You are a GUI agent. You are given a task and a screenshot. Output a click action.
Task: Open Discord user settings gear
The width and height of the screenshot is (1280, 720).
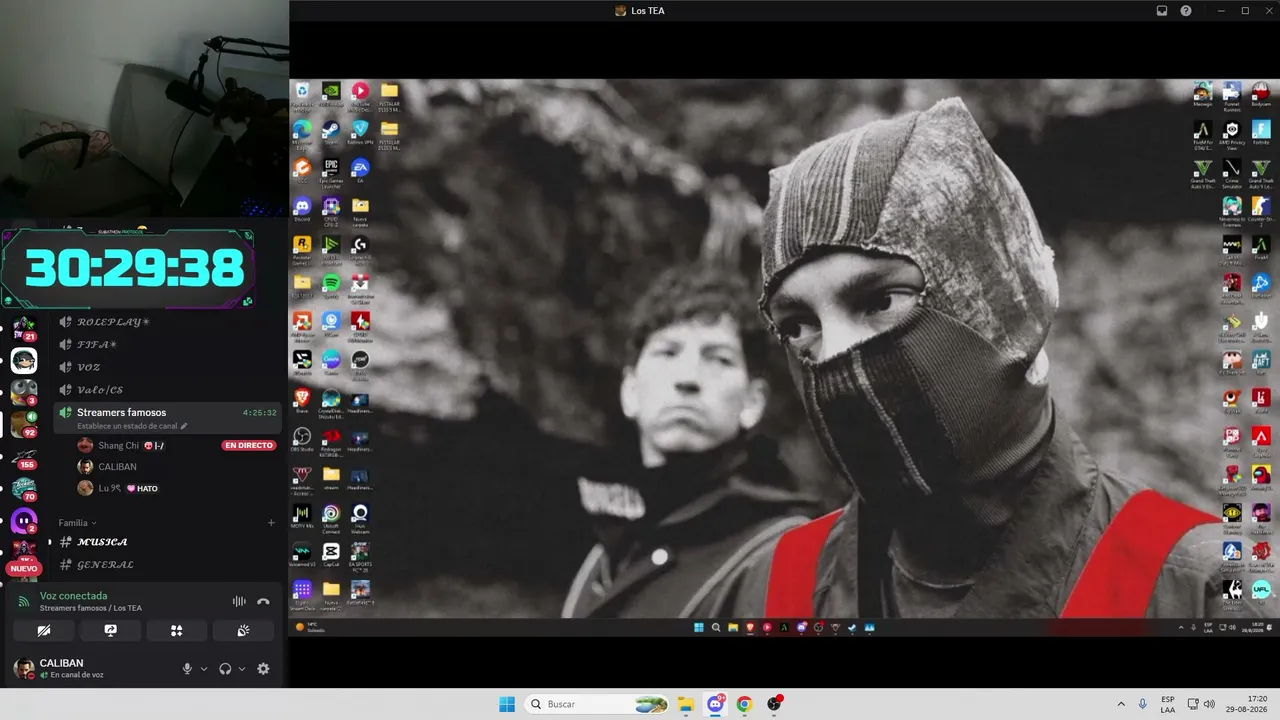pos(263,669)
